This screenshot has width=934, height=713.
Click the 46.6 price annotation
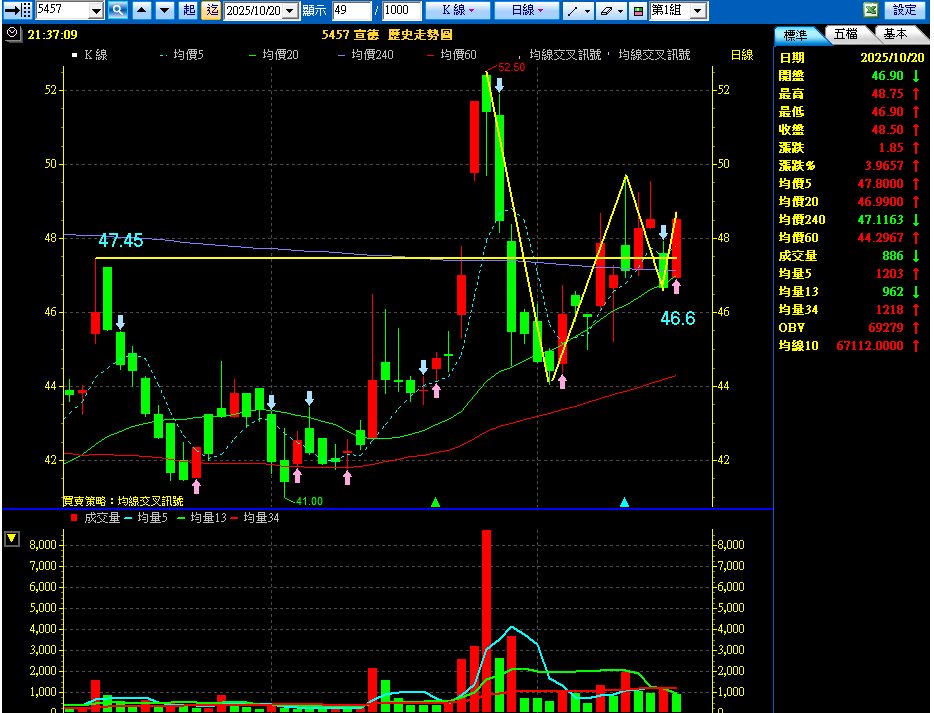(678, 318)
